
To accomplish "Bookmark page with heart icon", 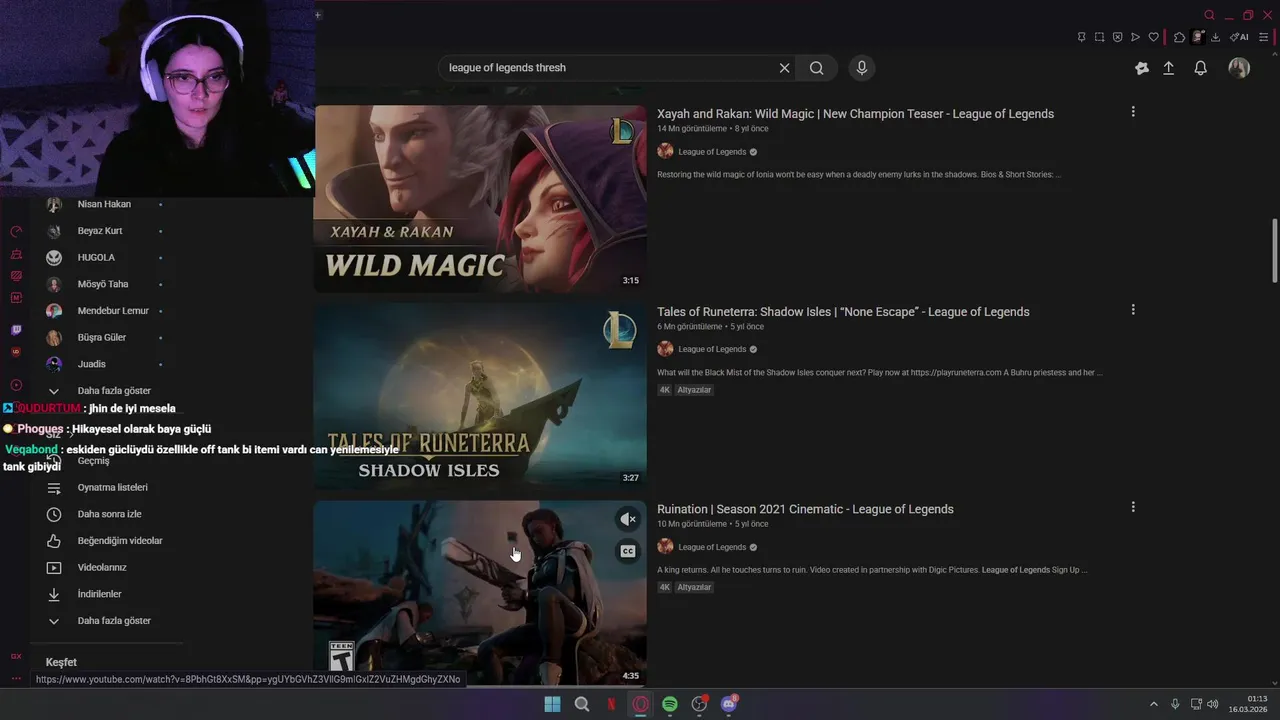I will click(1153, 37).
